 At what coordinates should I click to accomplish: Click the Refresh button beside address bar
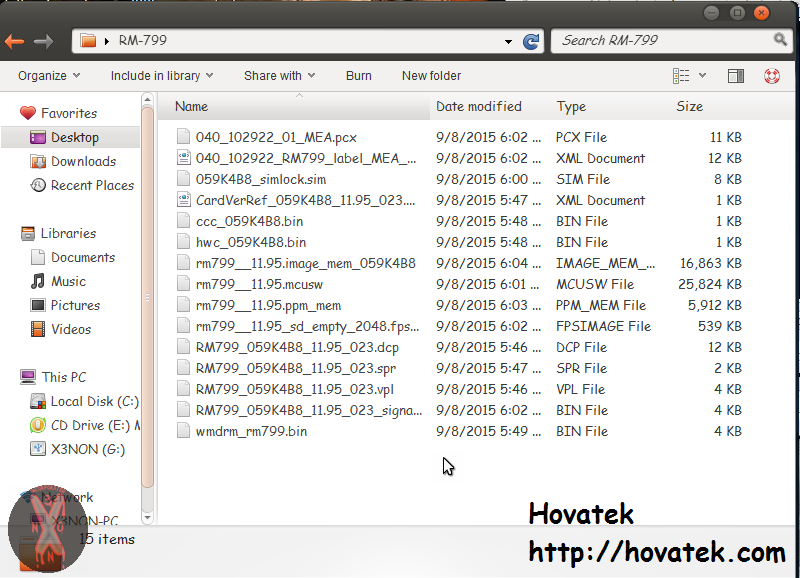click(x=532, y=41)
